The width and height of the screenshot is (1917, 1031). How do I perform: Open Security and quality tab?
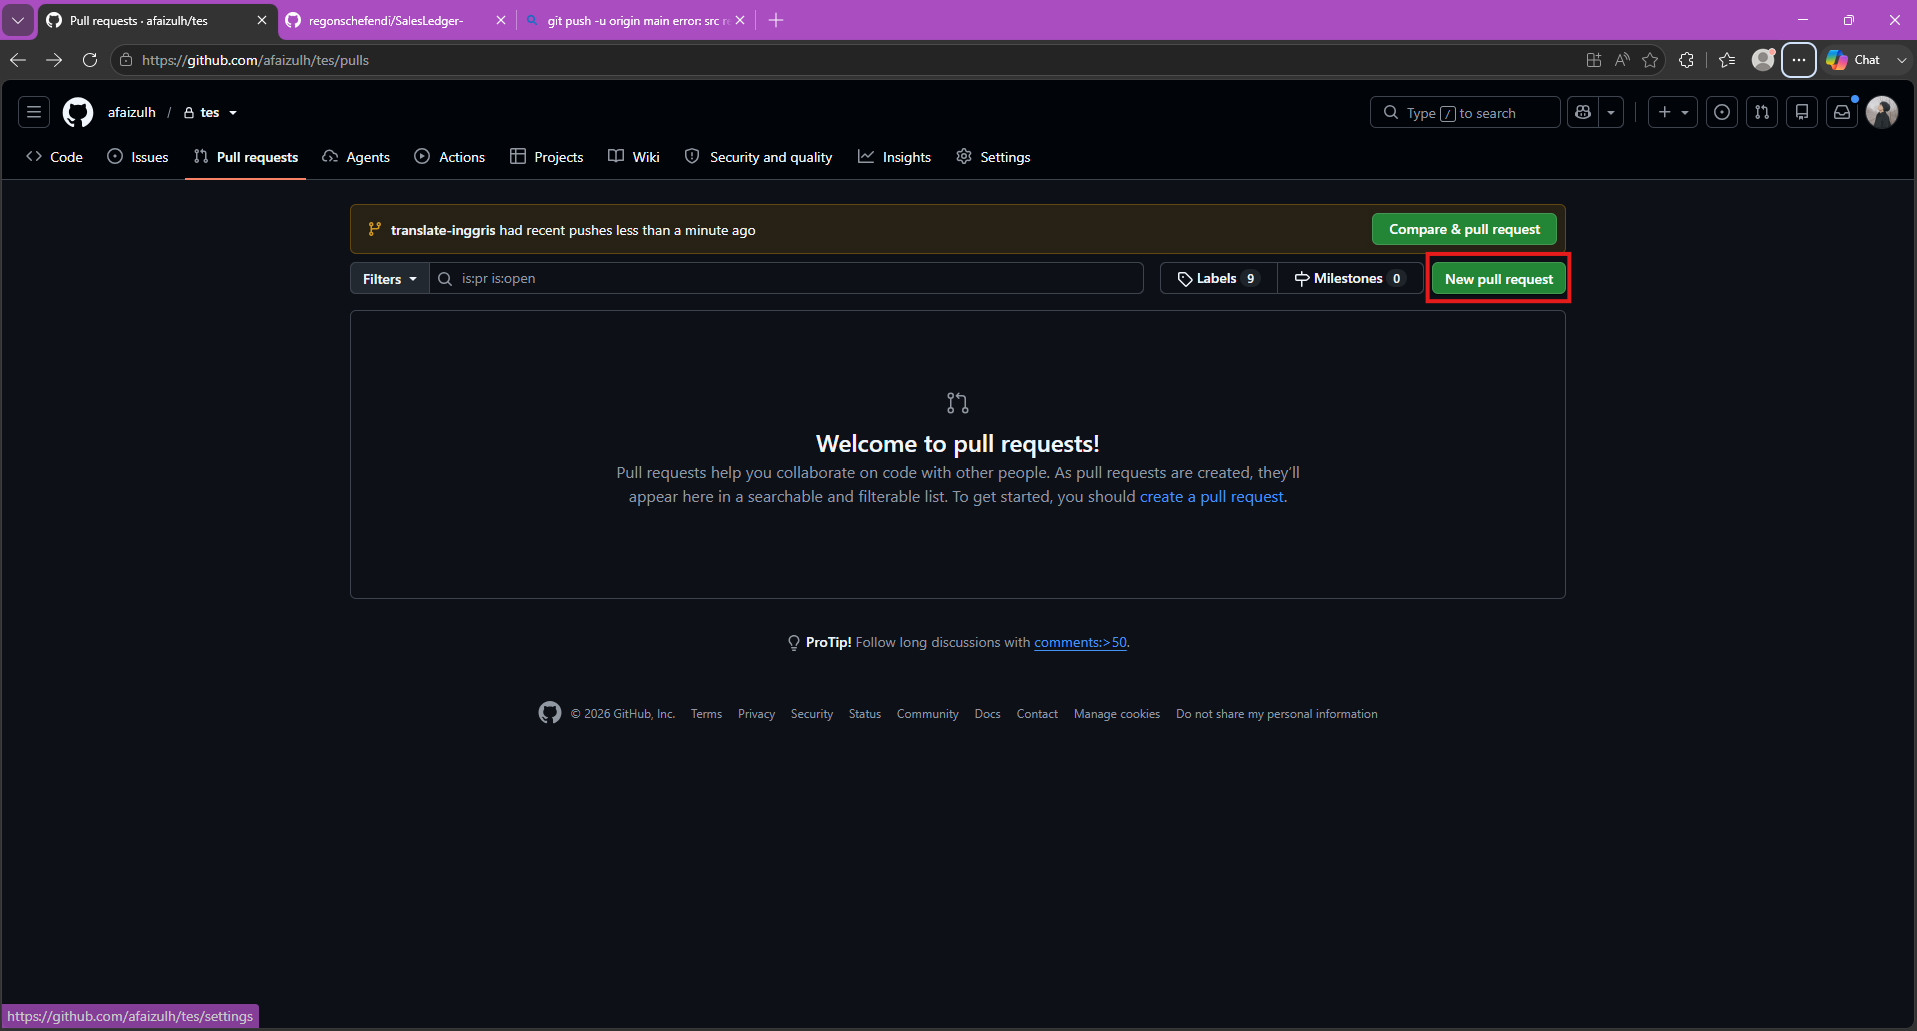(x=759, y=157)
